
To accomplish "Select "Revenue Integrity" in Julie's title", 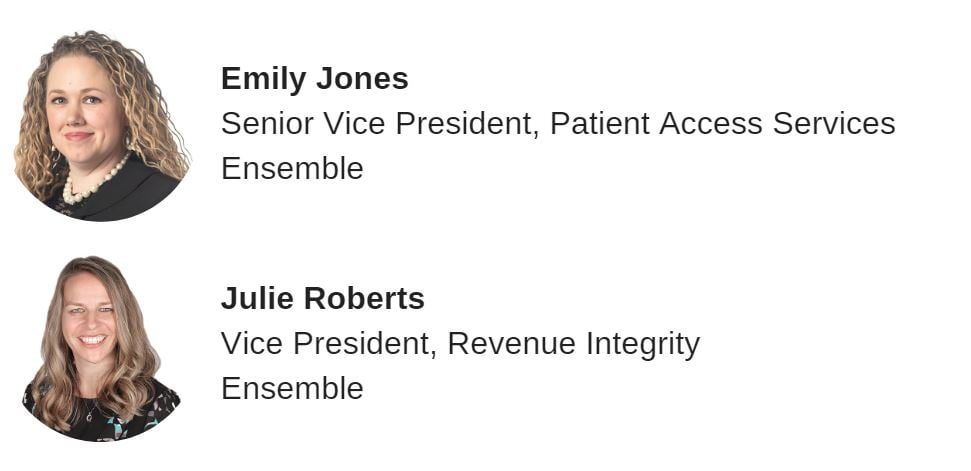I will pos(573,343).
